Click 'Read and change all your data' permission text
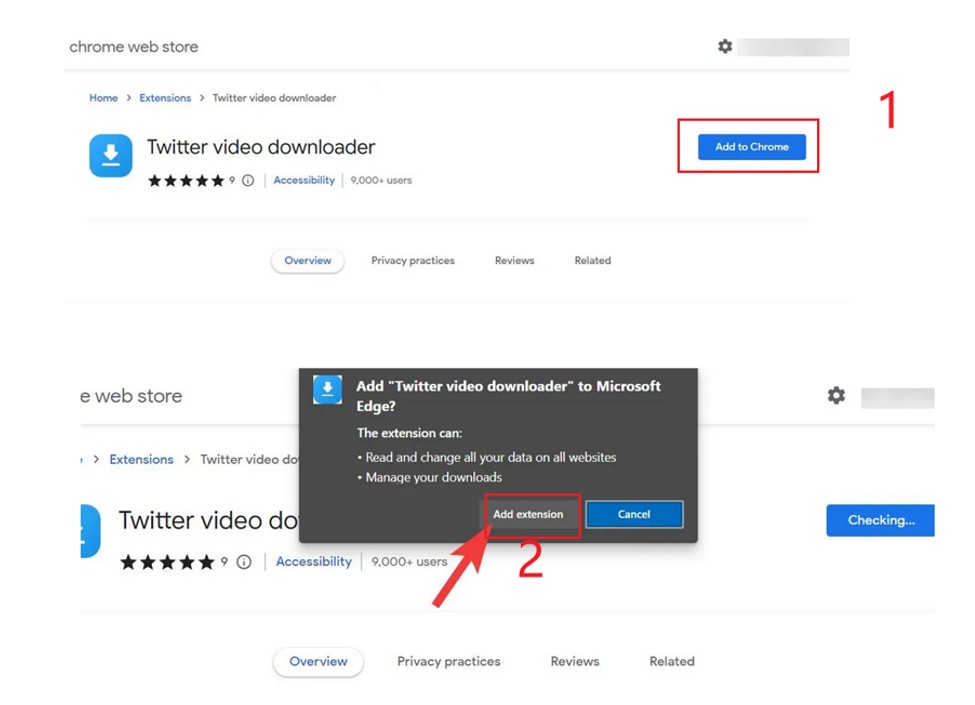Image resolution: width=975 pixels, height=705 pixels. pyautogui.click(x=491, y=458)
